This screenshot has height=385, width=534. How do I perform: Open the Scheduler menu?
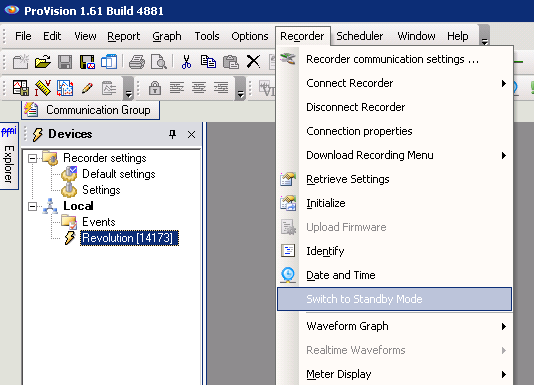click(x=360, y=36)
